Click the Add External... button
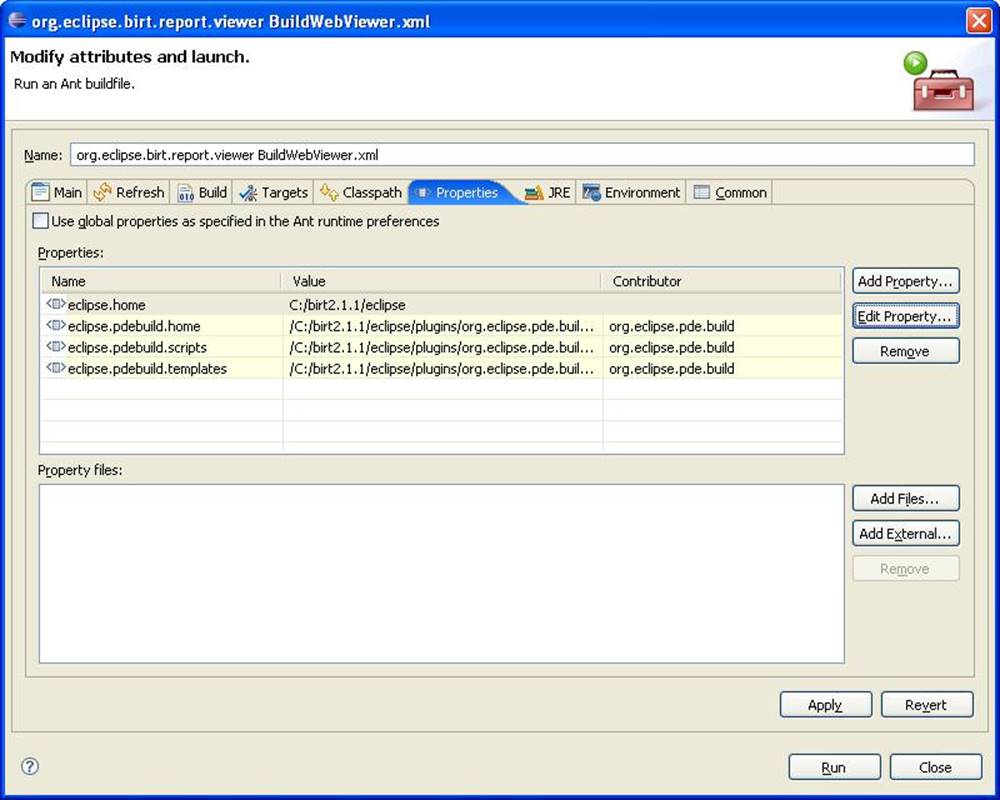The height and width of the screenshot is (800, 1000). [x=906, y=533]
